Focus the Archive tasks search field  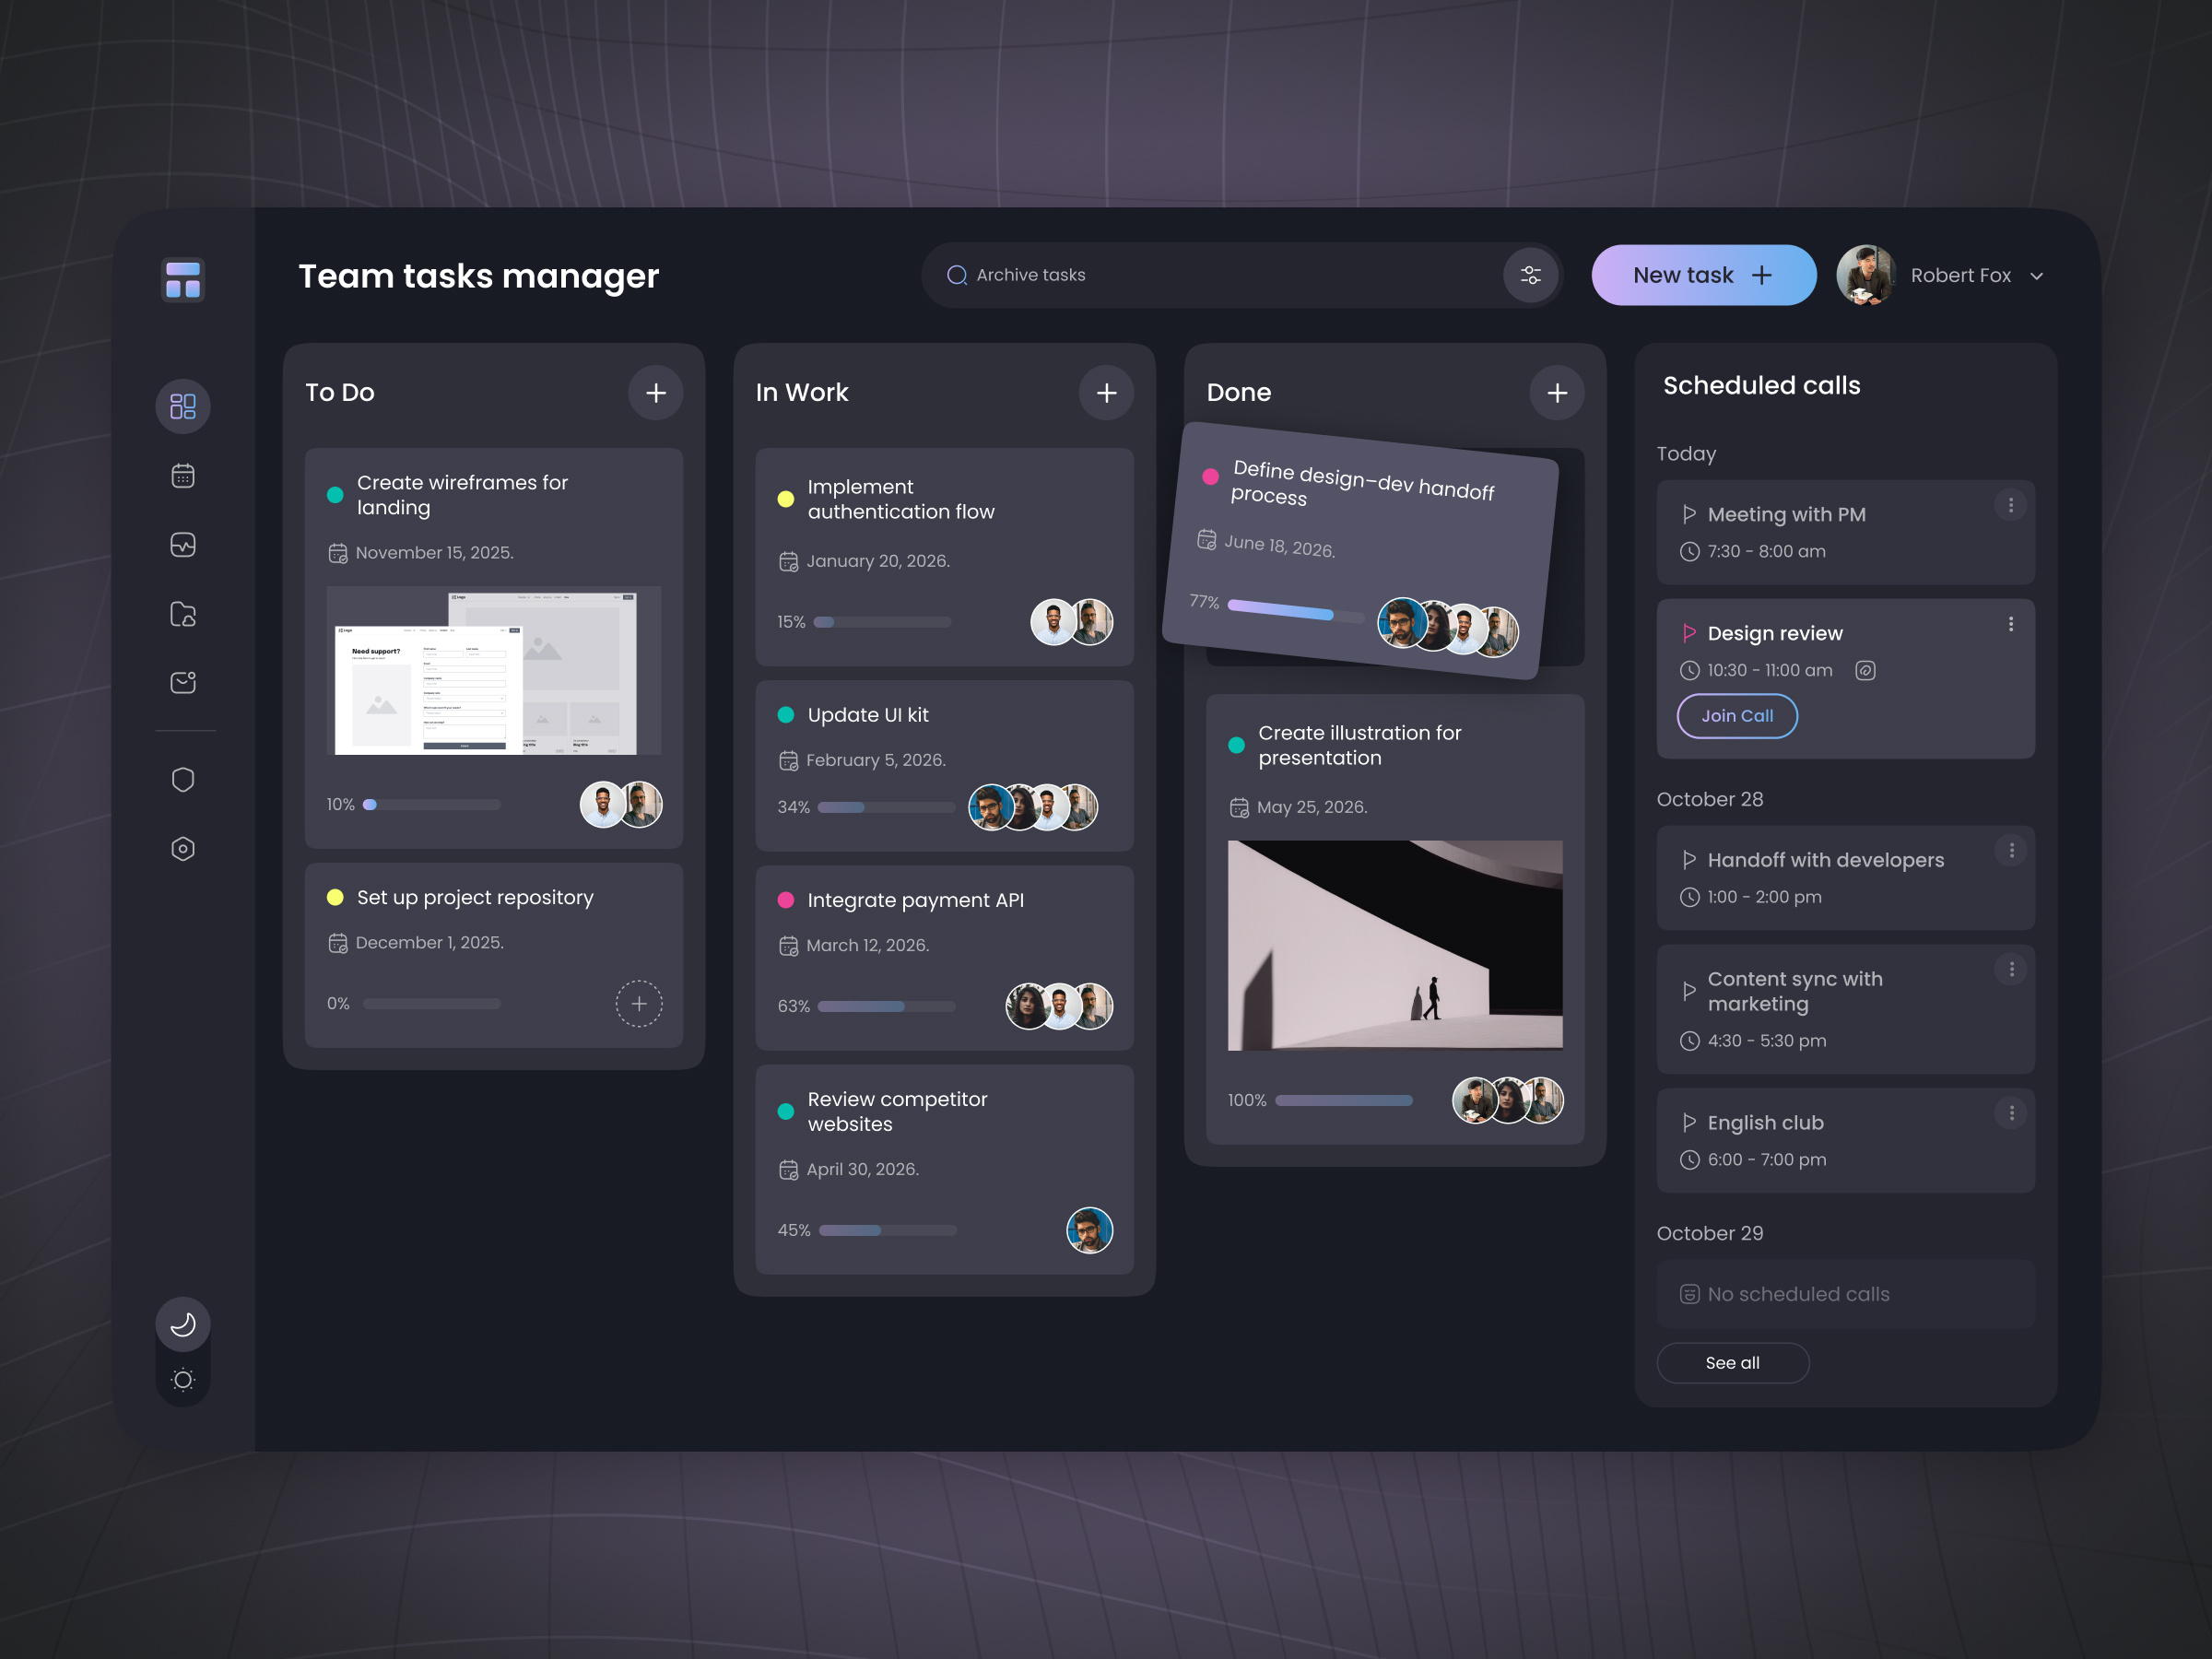pyautogui.click(x=1242, y=275)
